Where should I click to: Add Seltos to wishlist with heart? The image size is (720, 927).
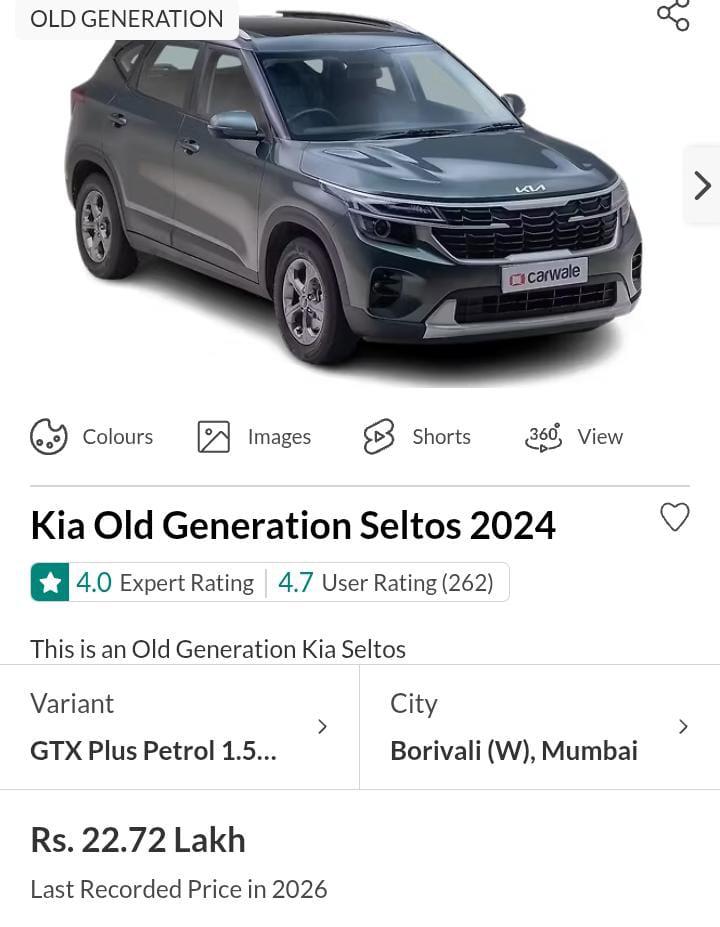[x=675, y=517]
